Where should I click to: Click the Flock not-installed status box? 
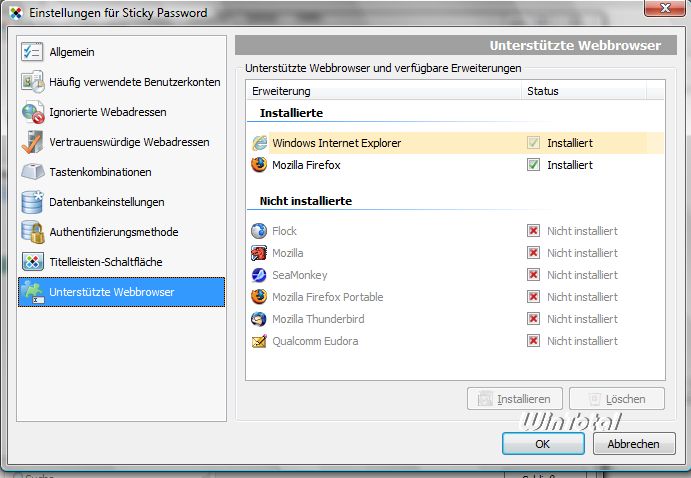(x=533, y=230)
